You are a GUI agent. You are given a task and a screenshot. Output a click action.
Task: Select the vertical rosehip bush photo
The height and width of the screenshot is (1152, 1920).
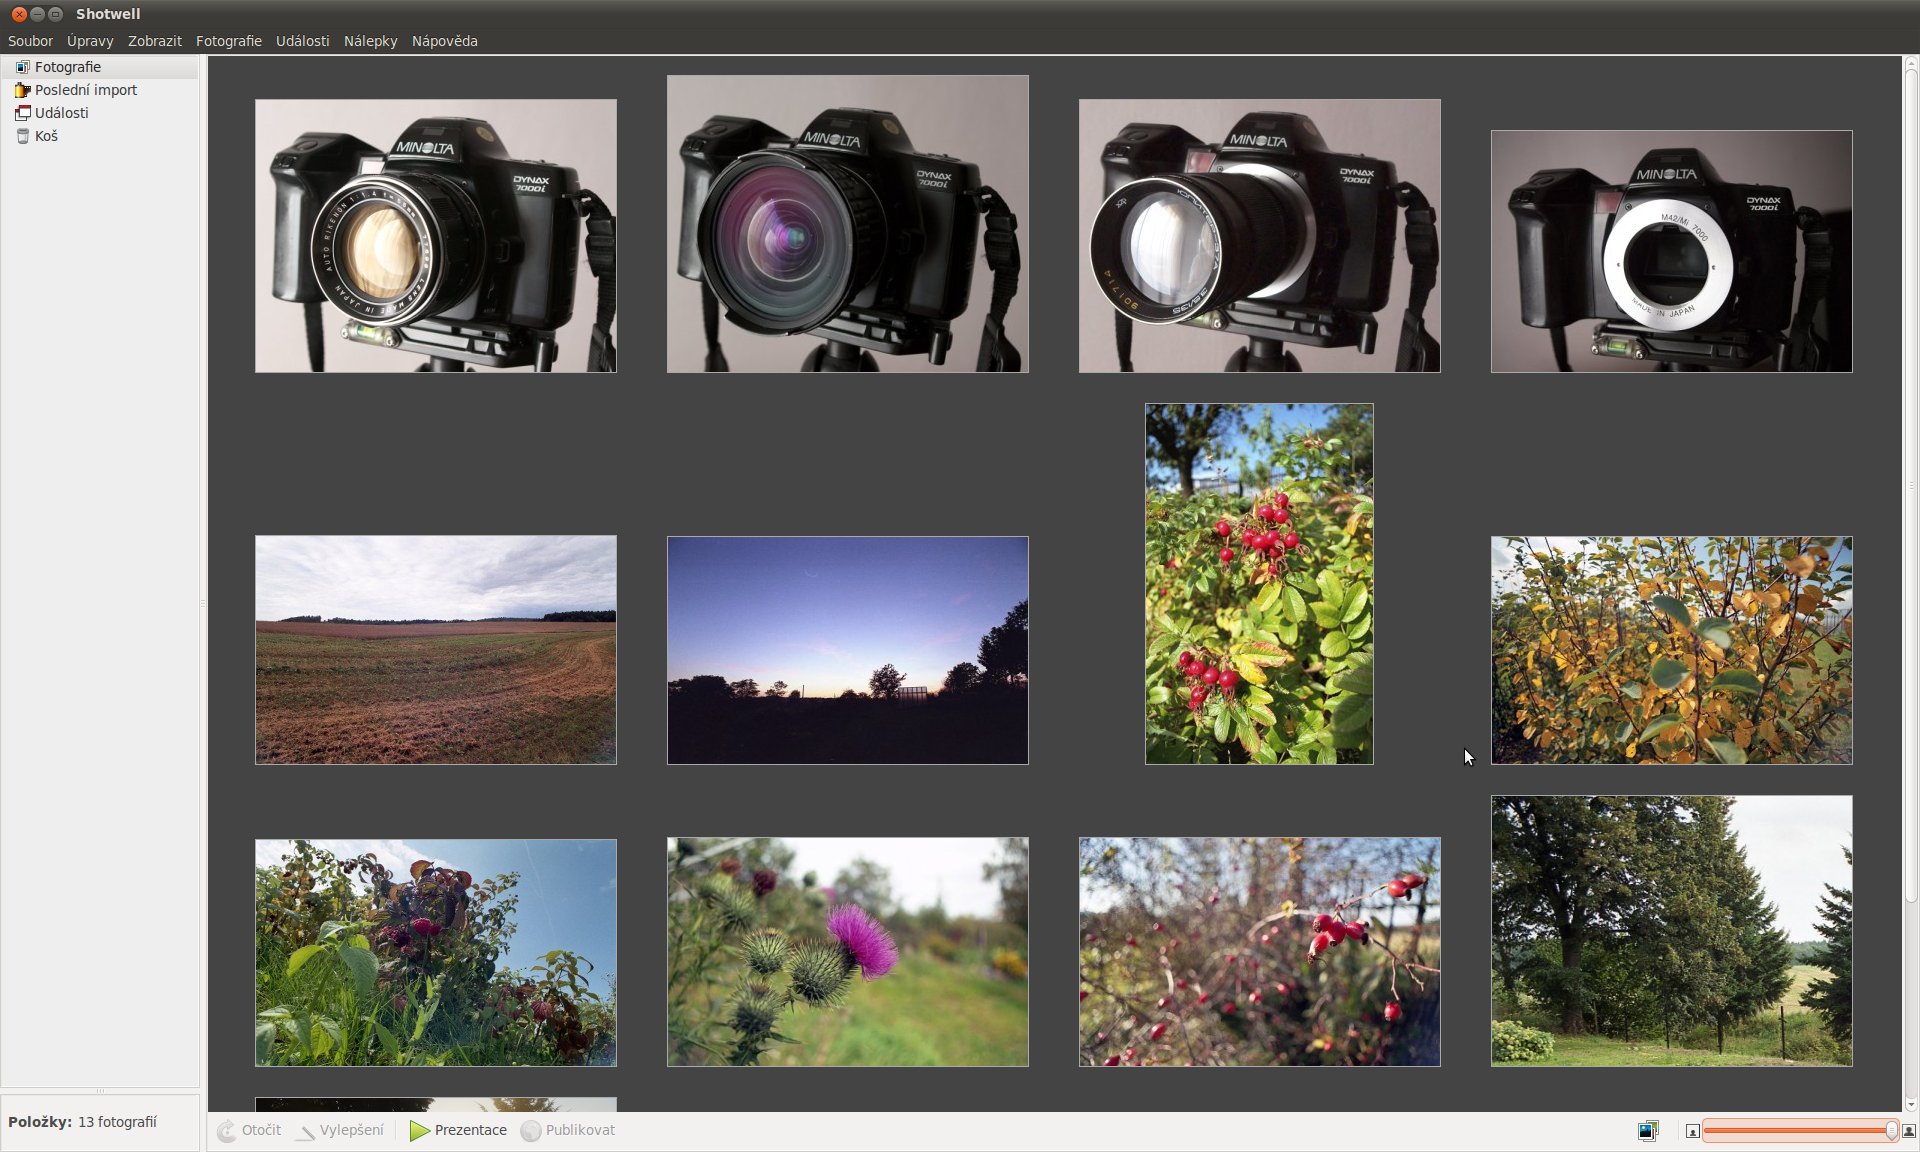point(1259,584)
